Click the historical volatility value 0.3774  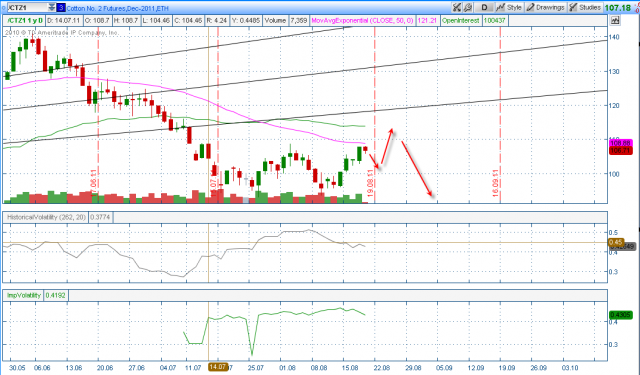tap(100, 217)
